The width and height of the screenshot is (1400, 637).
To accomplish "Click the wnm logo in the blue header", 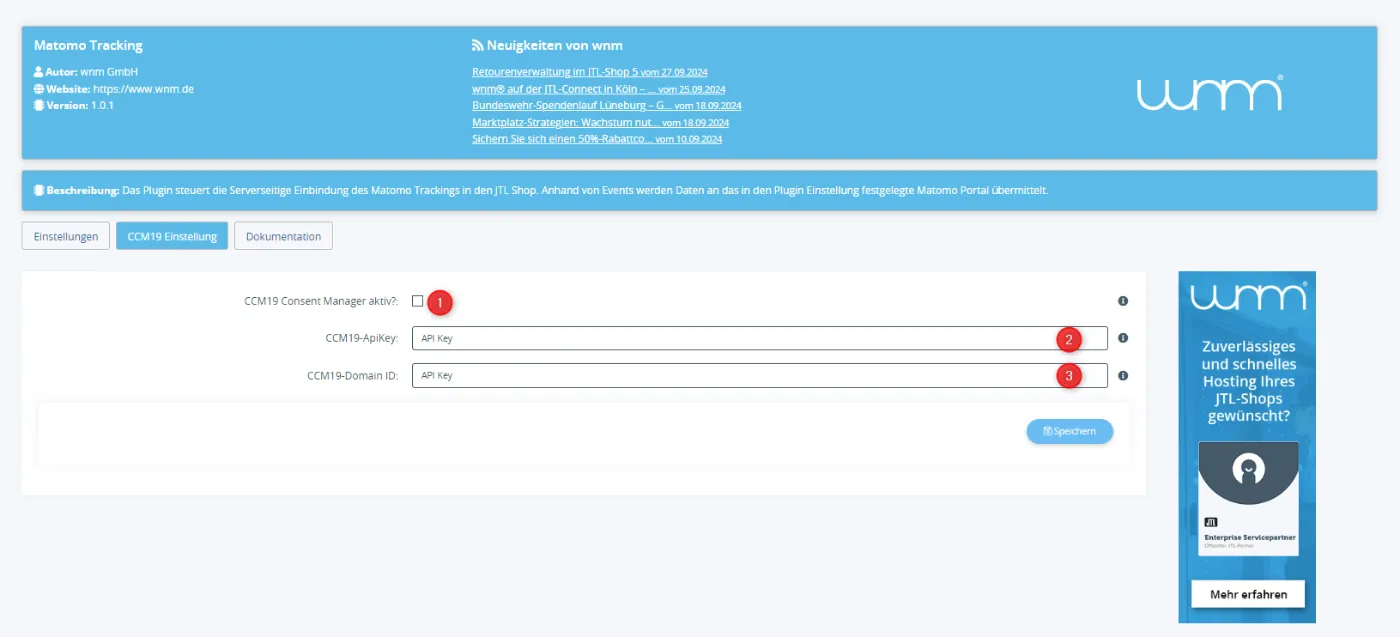I will (1210, 92).
